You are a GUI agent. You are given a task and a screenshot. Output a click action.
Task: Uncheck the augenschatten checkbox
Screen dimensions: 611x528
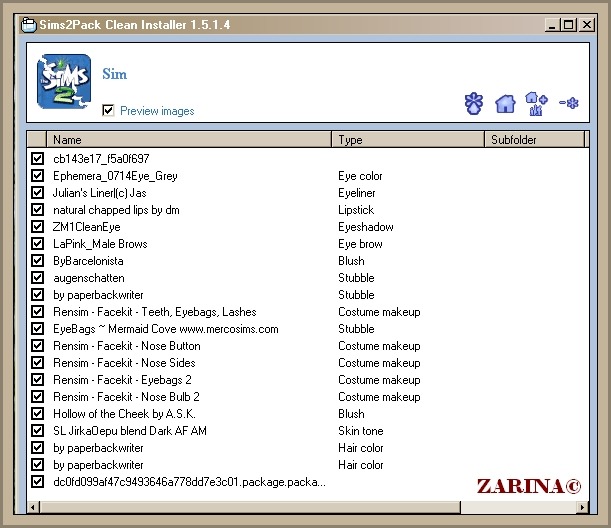[37, 277]
